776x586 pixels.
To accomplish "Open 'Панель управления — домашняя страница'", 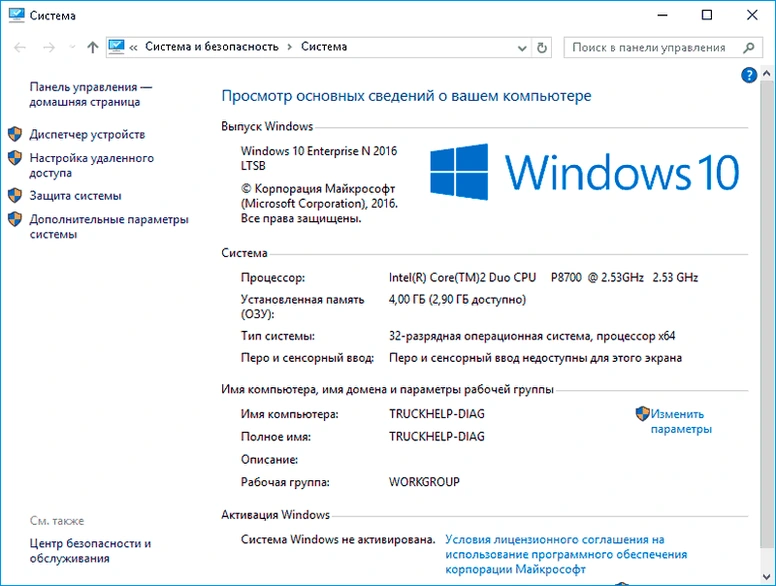I will point(91,94).
